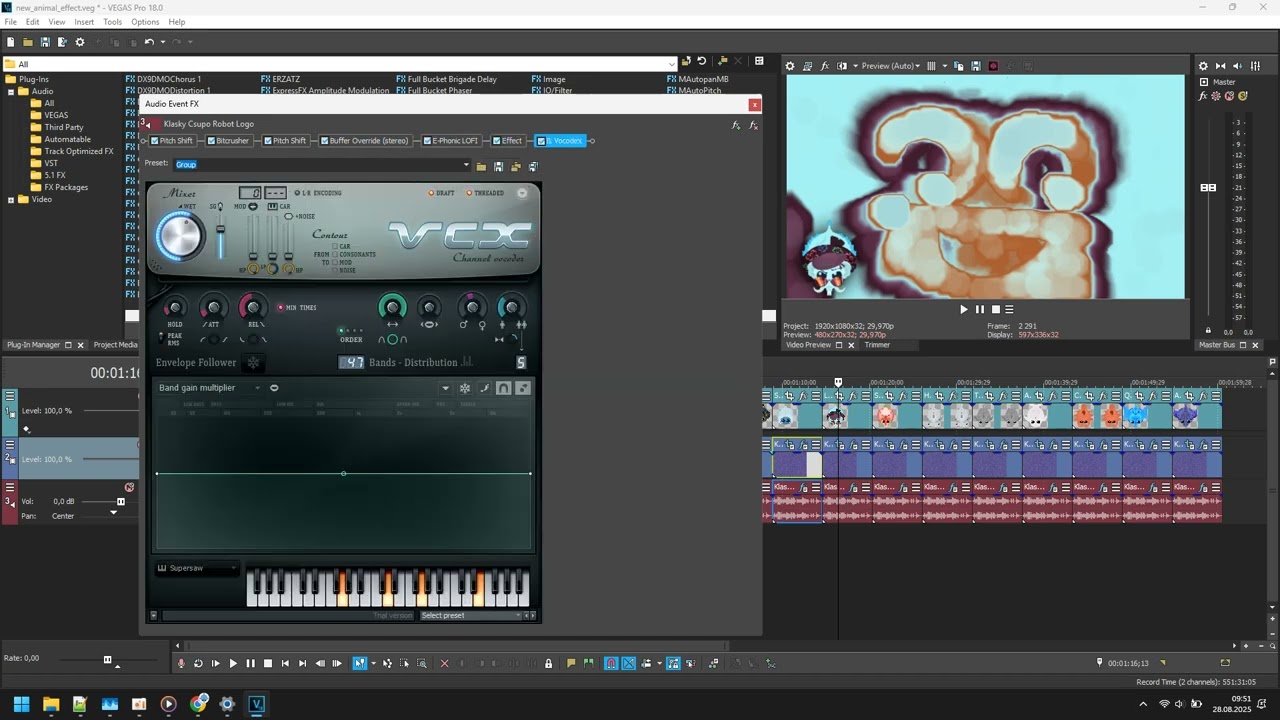1280x720 pixels.
Task: Toggle the snapping magnet icon
Action: point(611,663)
